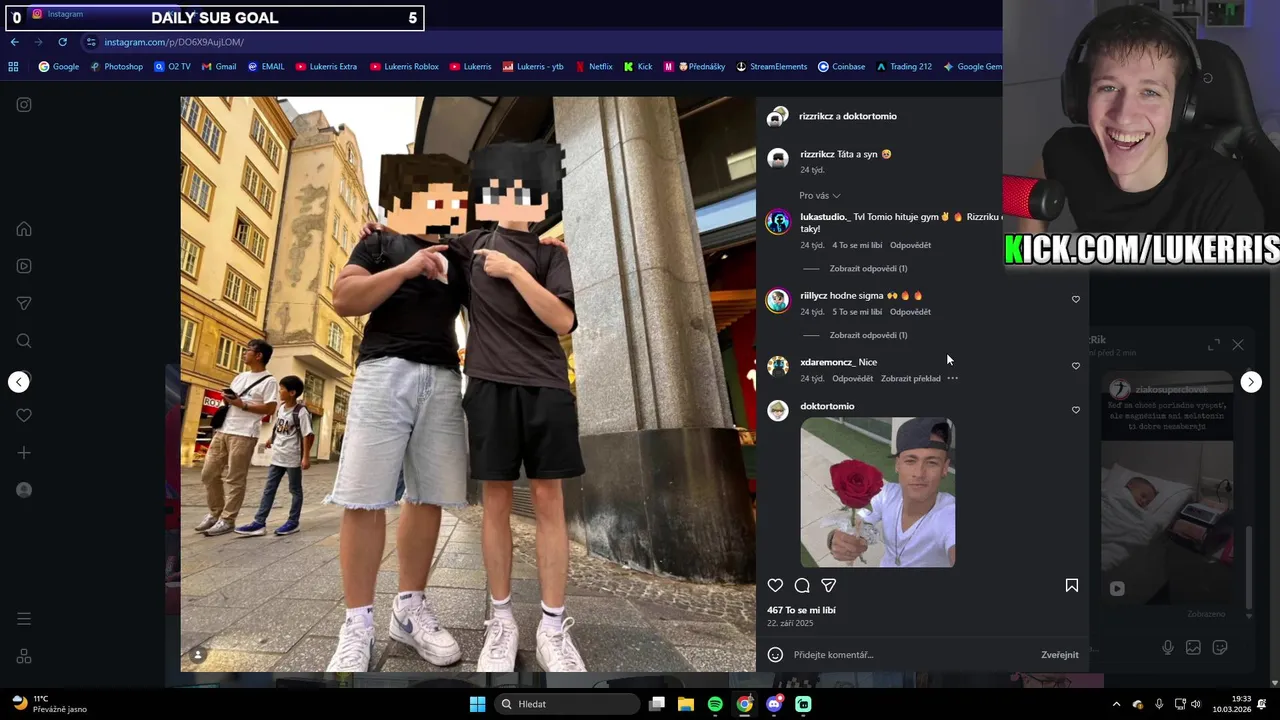Open the rose GIF image in doktortomio's comment

pyautogui.click(x=878, y=492)
